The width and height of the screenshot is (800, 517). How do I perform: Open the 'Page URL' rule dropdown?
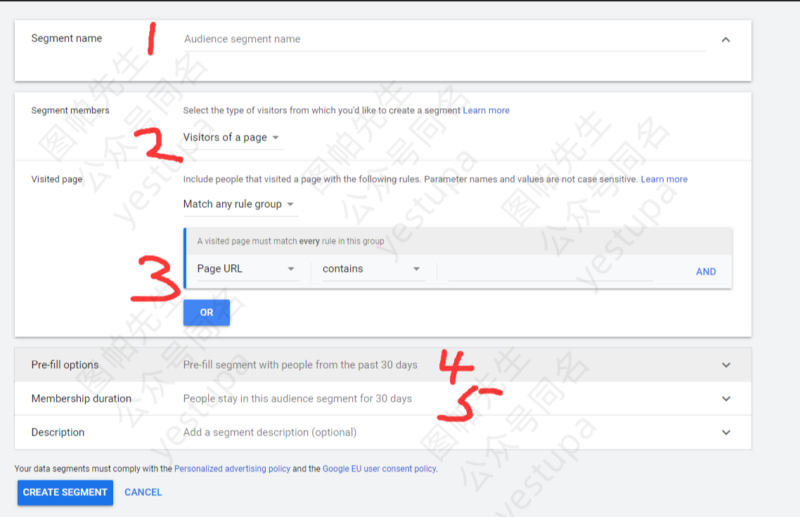pos(246,269)
